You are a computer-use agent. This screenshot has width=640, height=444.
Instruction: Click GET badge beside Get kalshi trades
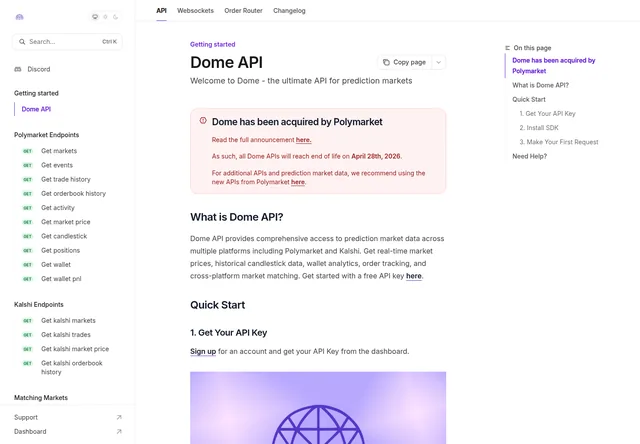(27, 335)
